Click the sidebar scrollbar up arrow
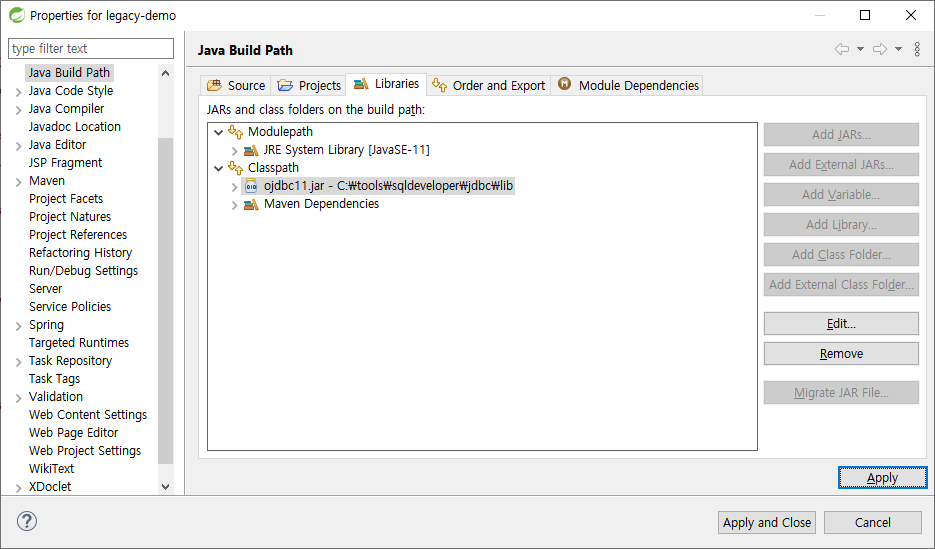The width and height of the screenshot is (935, 549). point(166,73)
